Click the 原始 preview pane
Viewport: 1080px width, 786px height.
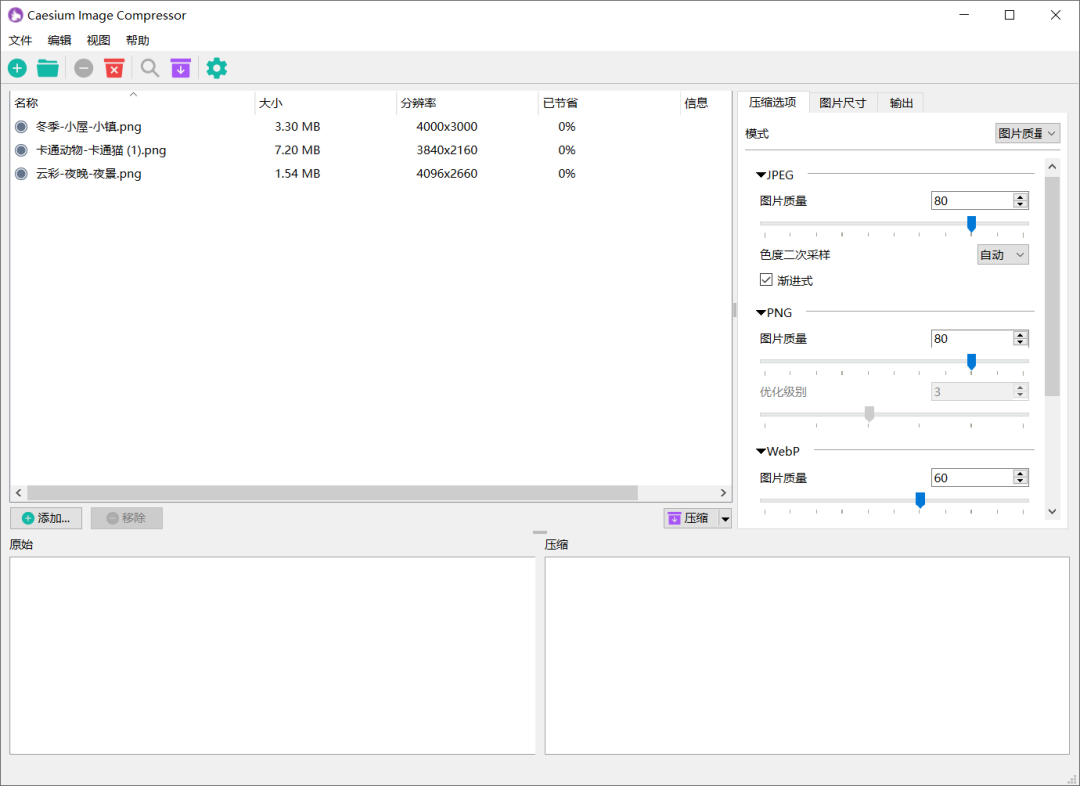[x=272, y=656]
